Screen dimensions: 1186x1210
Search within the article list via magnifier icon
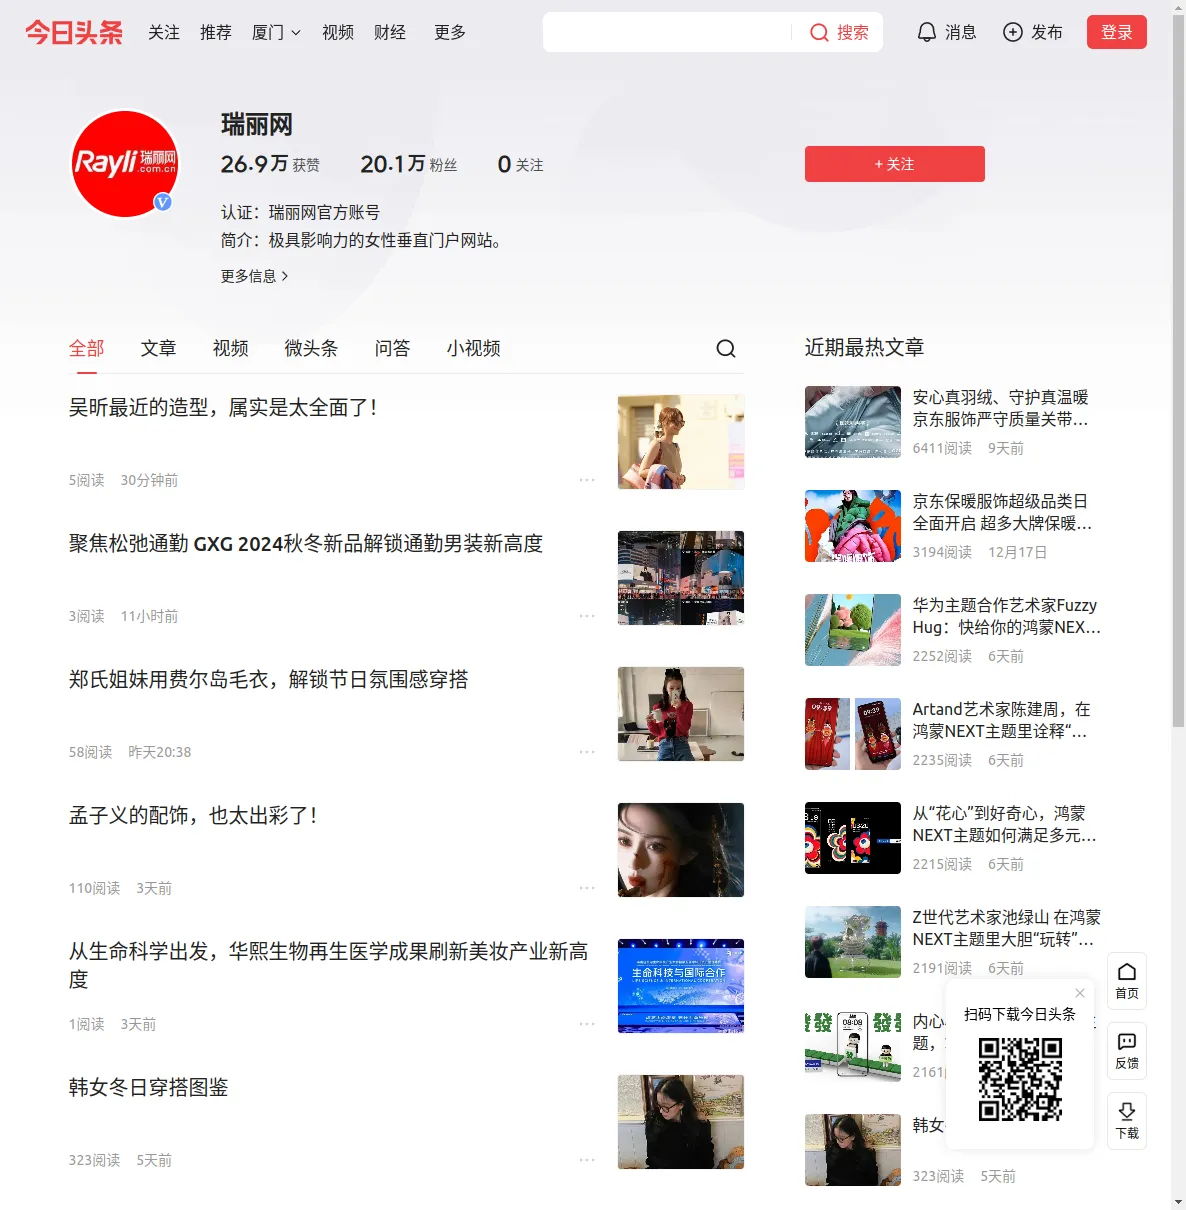click(726, 348)
